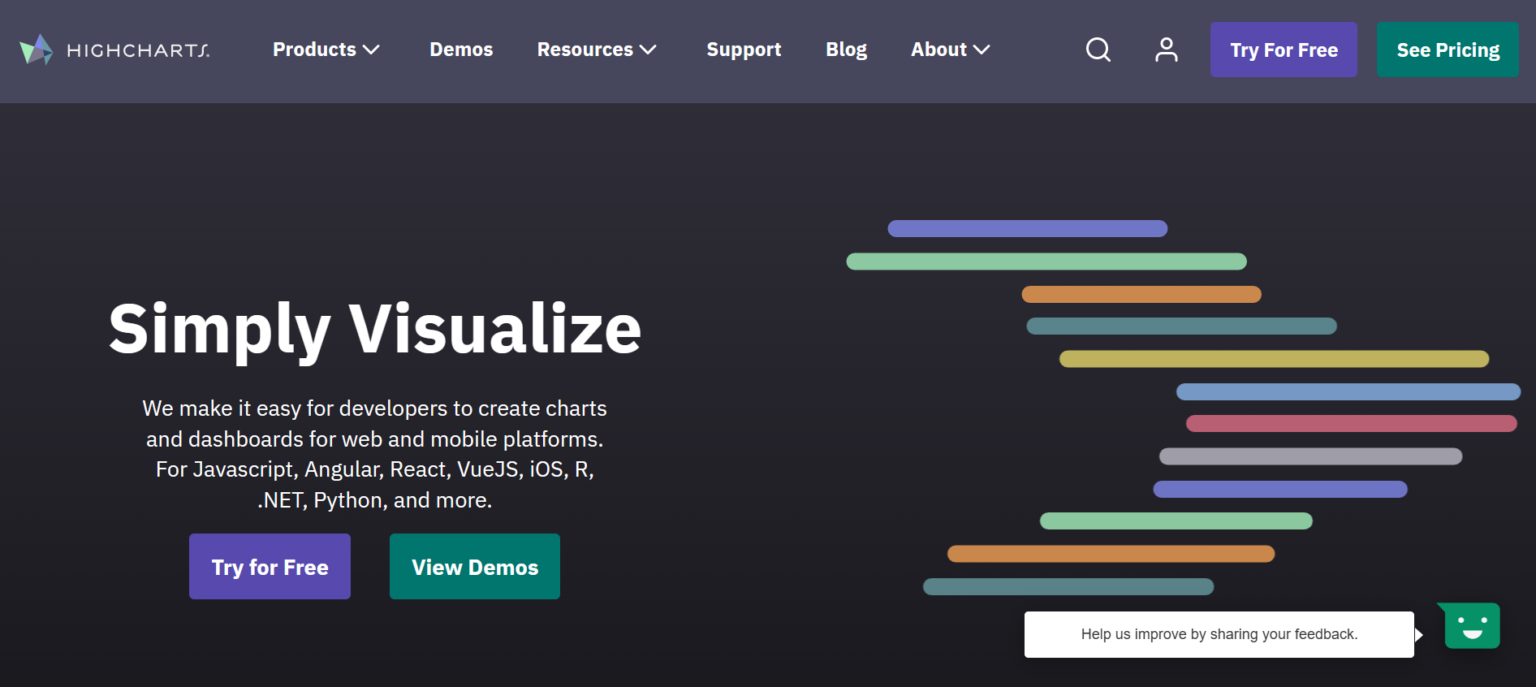Image resolution: width=1536 pixels, height=687 pixels.
Task: Click the header Try For Free button
Action: coord(1283,50)
